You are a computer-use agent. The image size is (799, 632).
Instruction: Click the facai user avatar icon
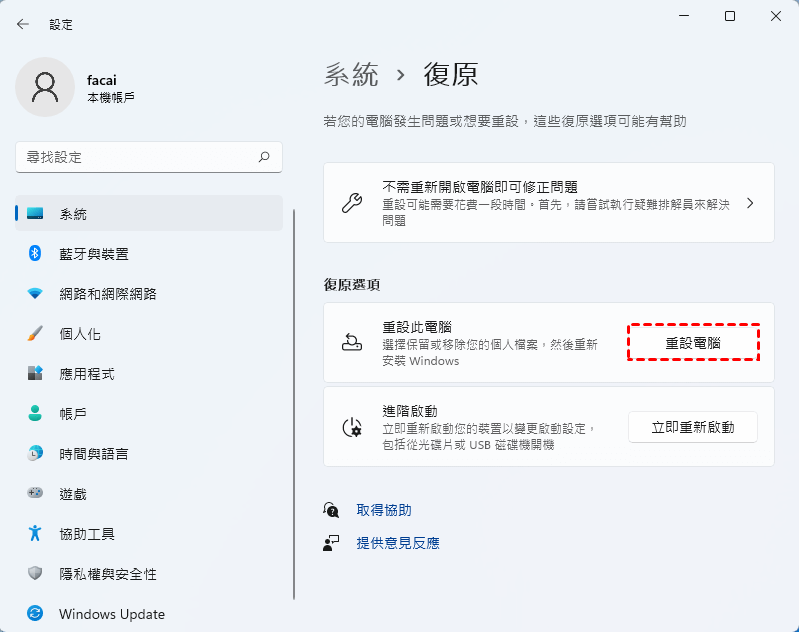(x=45, y=87)
